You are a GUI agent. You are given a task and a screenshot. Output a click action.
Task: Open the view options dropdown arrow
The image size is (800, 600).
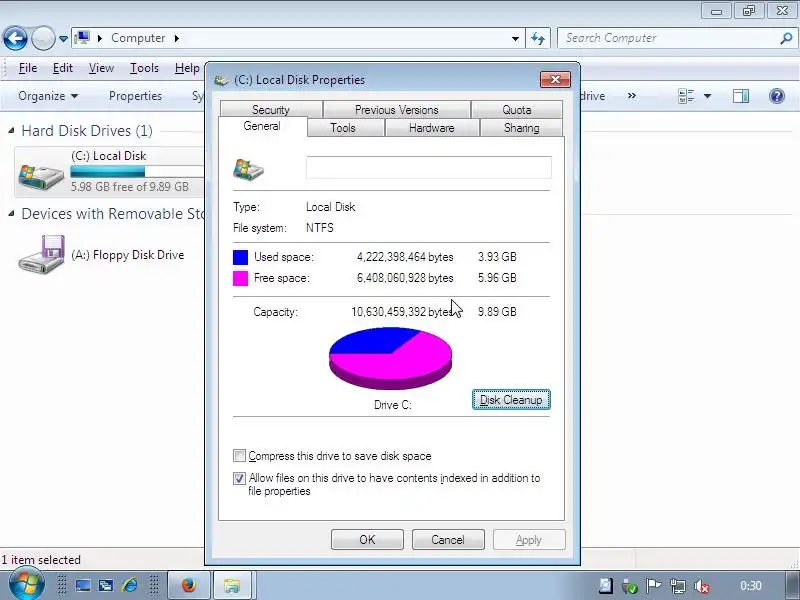point(707,96)
